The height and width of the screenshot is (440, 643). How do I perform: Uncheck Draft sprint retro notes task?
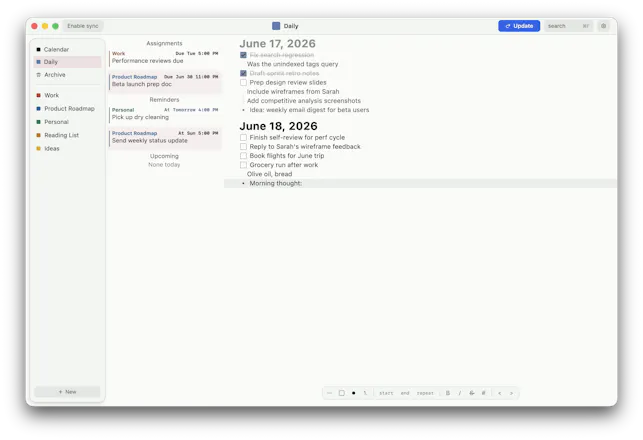[243, 73]
